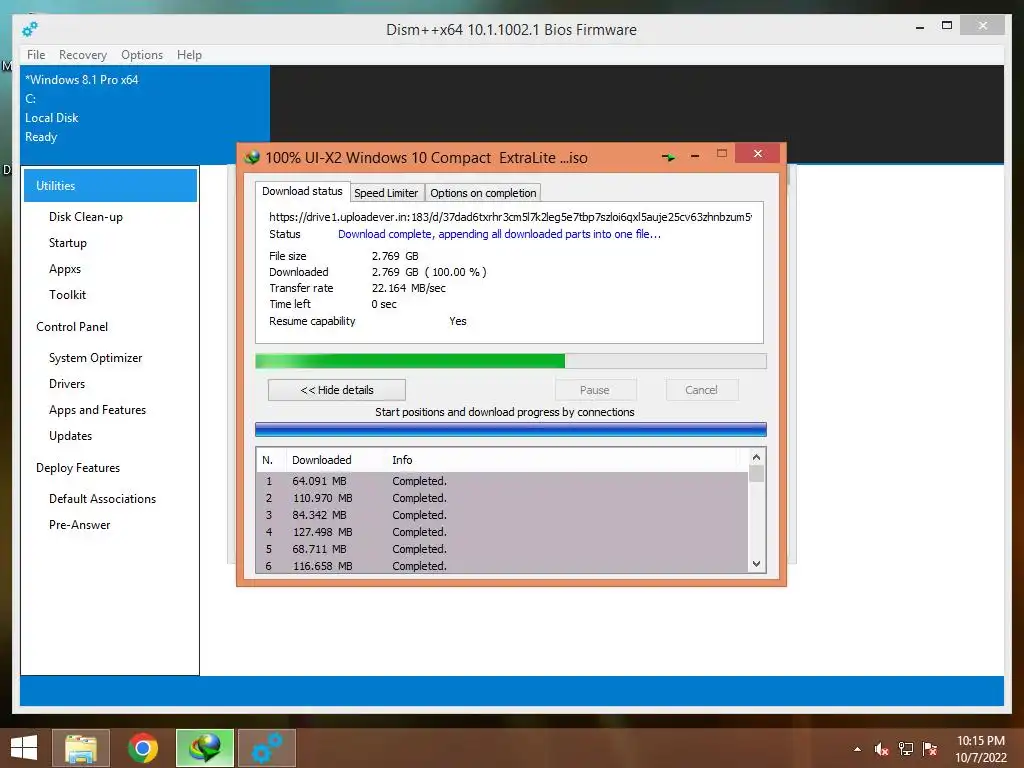The width and height of the screenshot is (1024, 768).
Task: Open the Help menu in Dism++
Action: pos(189,55)
